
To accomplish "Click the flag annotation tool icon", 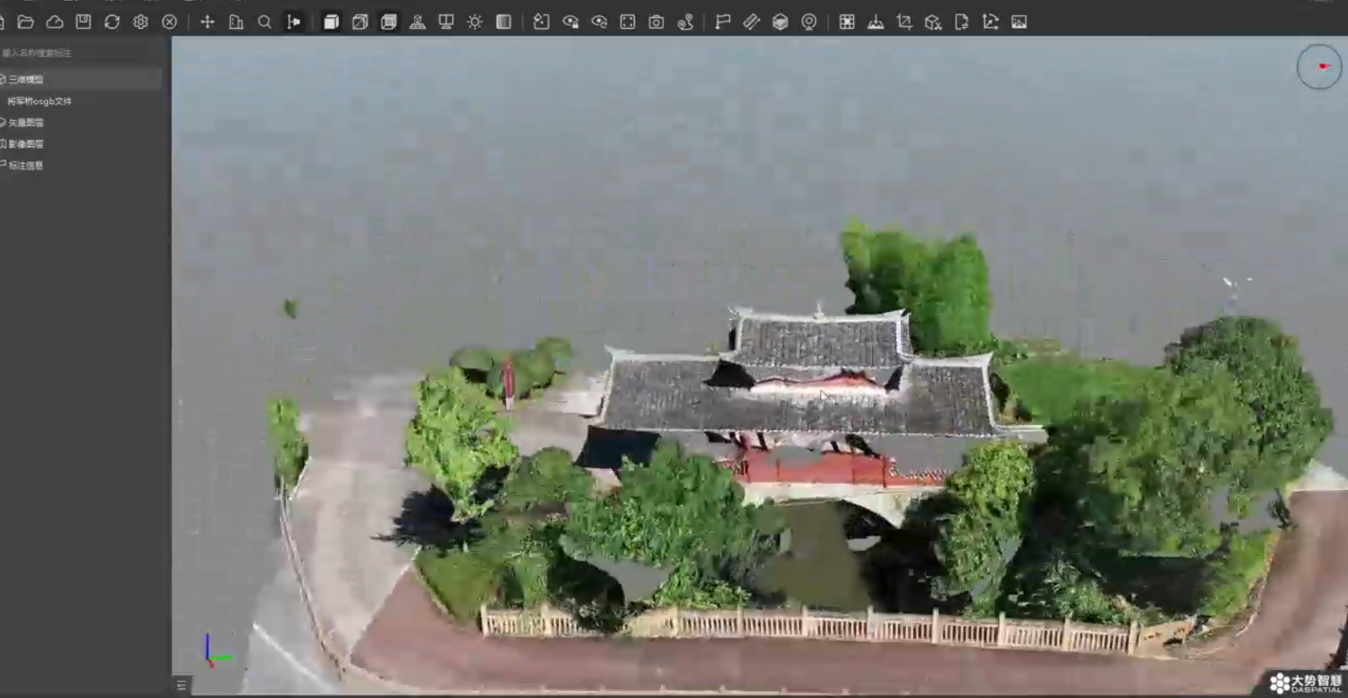I will [x=722, y=22].
